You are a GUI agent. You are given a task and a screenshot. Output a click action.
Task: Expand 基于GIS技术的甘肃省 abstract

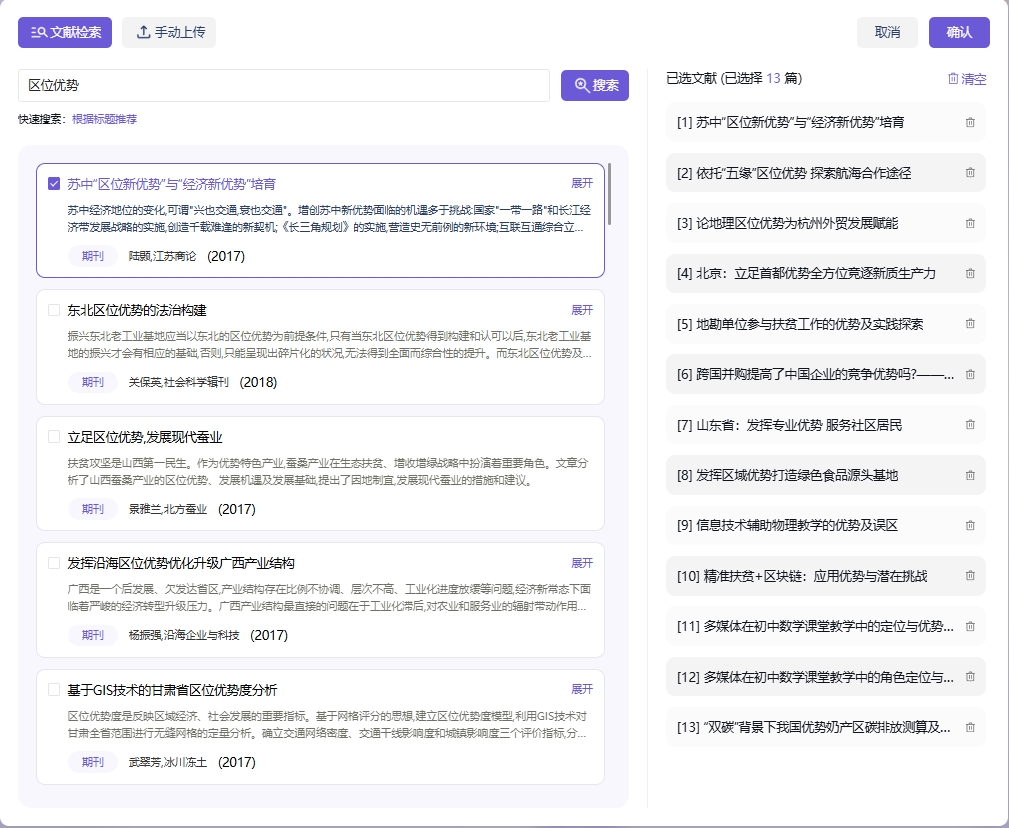[x=582, y=689]
